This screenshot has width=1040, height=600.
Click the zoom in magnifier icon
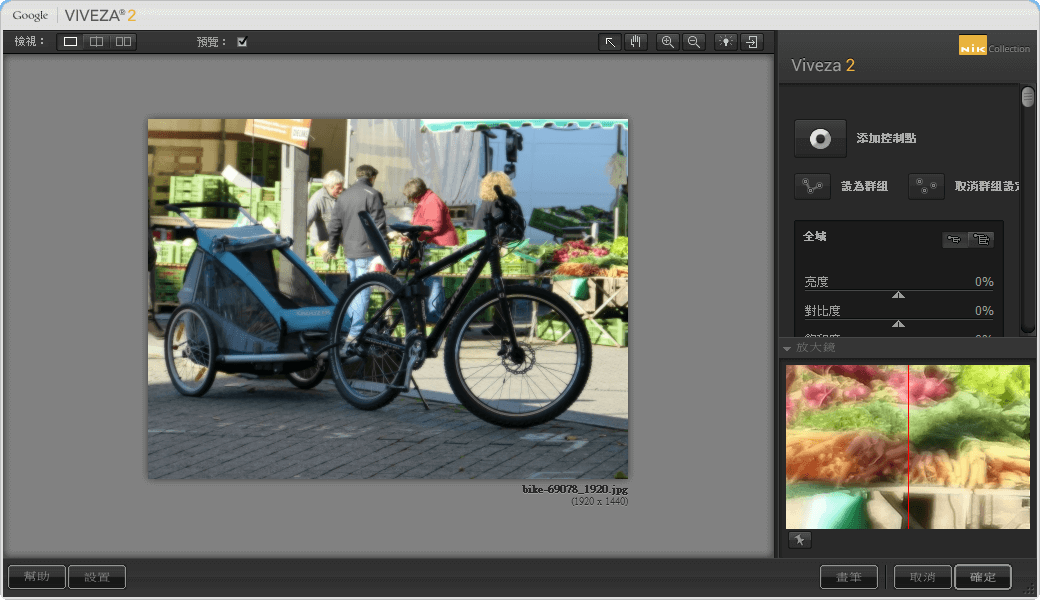tap(667, 42)
